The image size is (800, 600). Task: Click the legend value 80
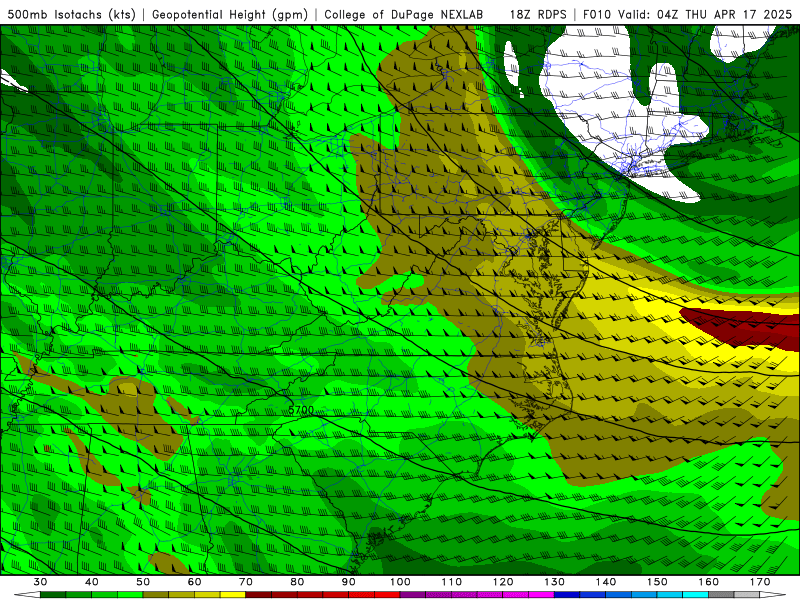297,582
